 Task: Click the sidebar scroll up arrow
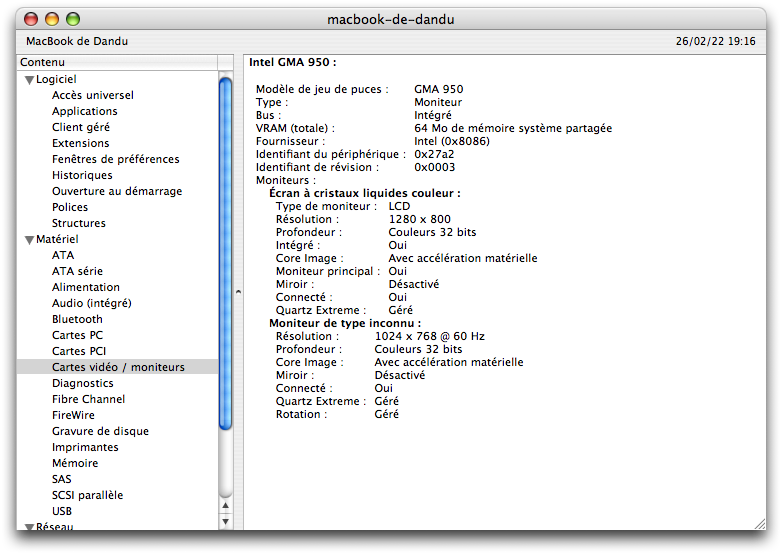coord(225,506)
